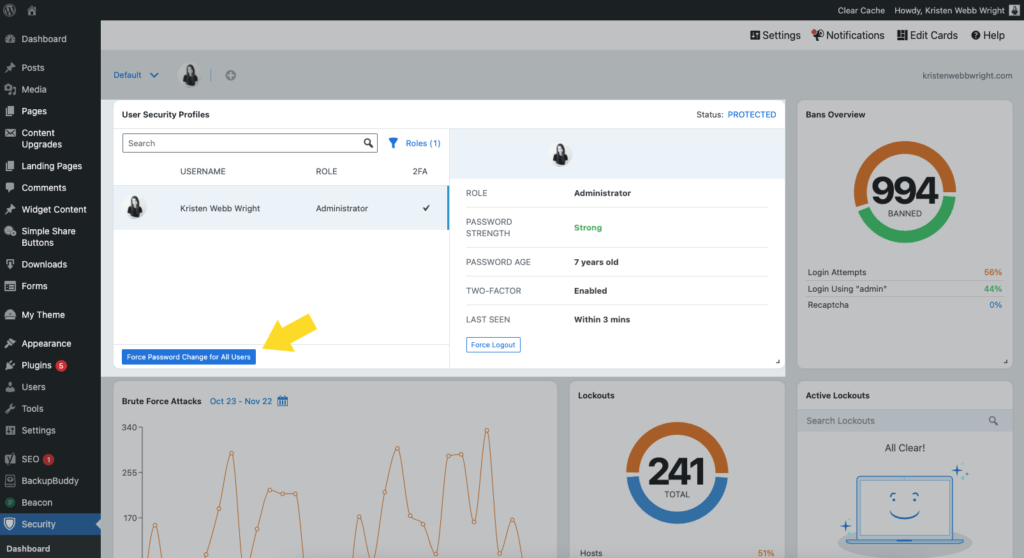Click the user profiles Search field
Screen dimensions: 1024x558
tap(249, 143)
